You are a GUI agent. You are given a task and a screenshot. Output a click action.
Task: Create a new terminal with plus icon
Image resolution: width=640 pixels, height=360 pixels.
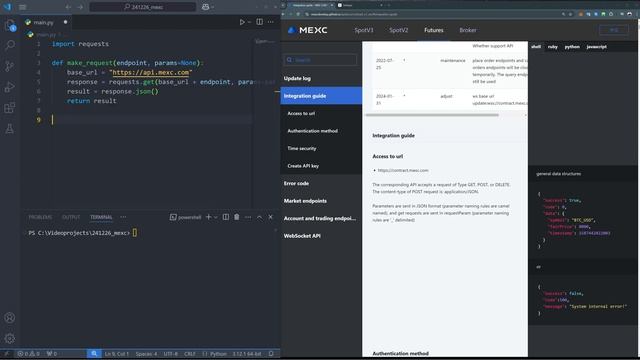[209, 217]
